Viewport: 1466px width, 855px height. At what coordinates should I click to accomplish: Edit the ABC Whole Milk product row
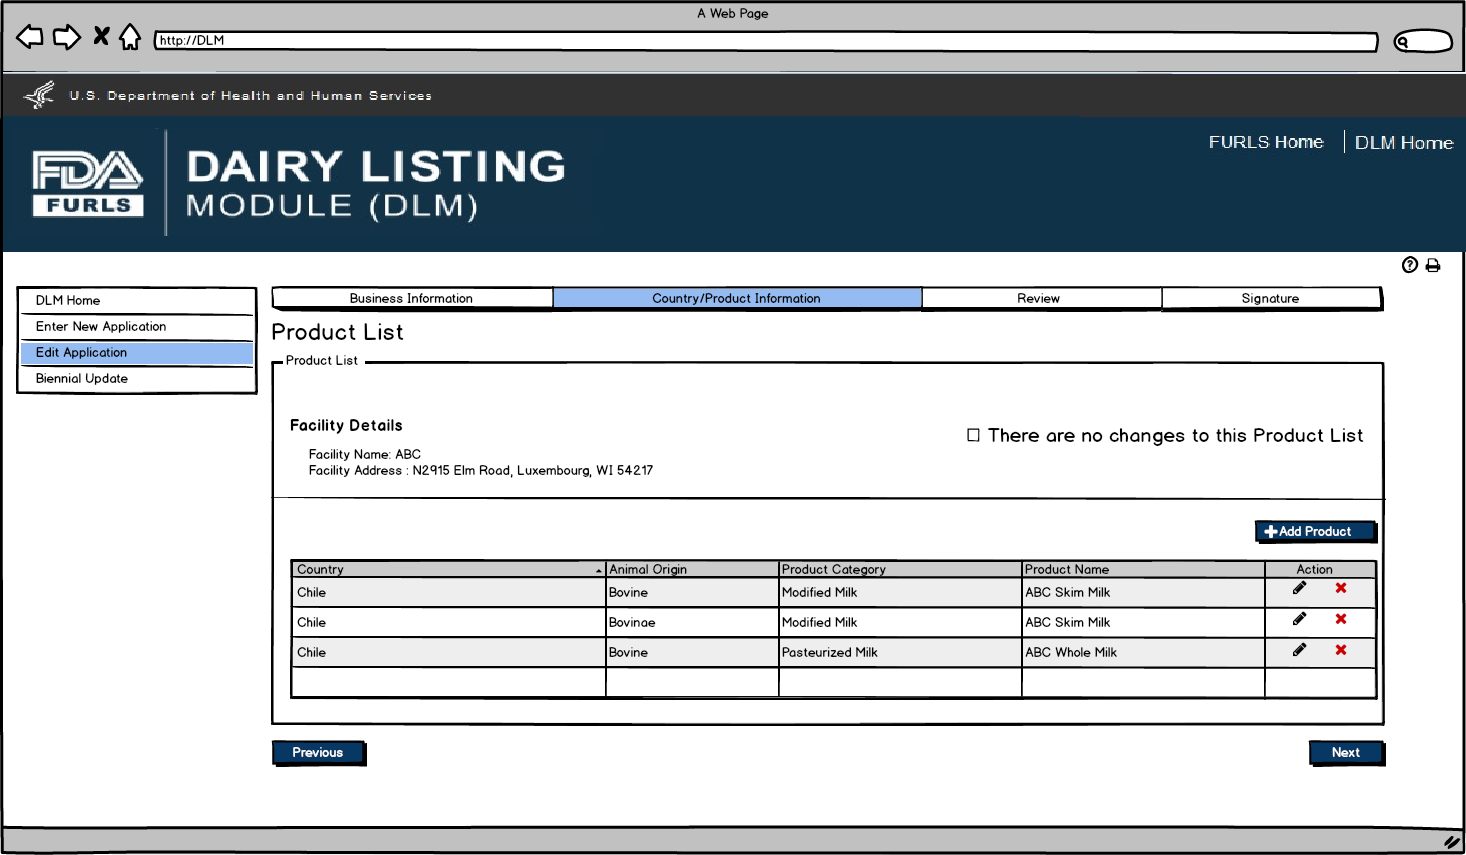(1299, 650)
